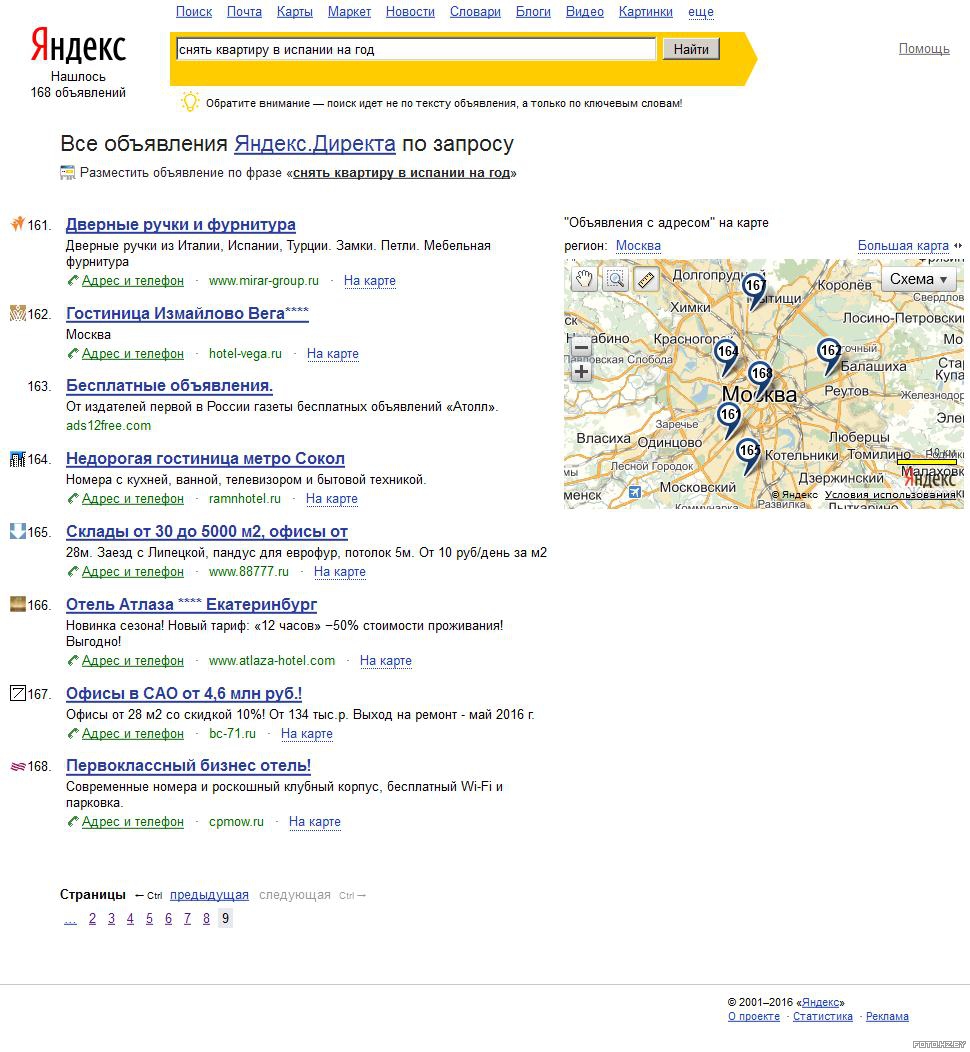Open Картинки in top navigation
Viewport: 970px width, 1052px height.
pos(645,11)
